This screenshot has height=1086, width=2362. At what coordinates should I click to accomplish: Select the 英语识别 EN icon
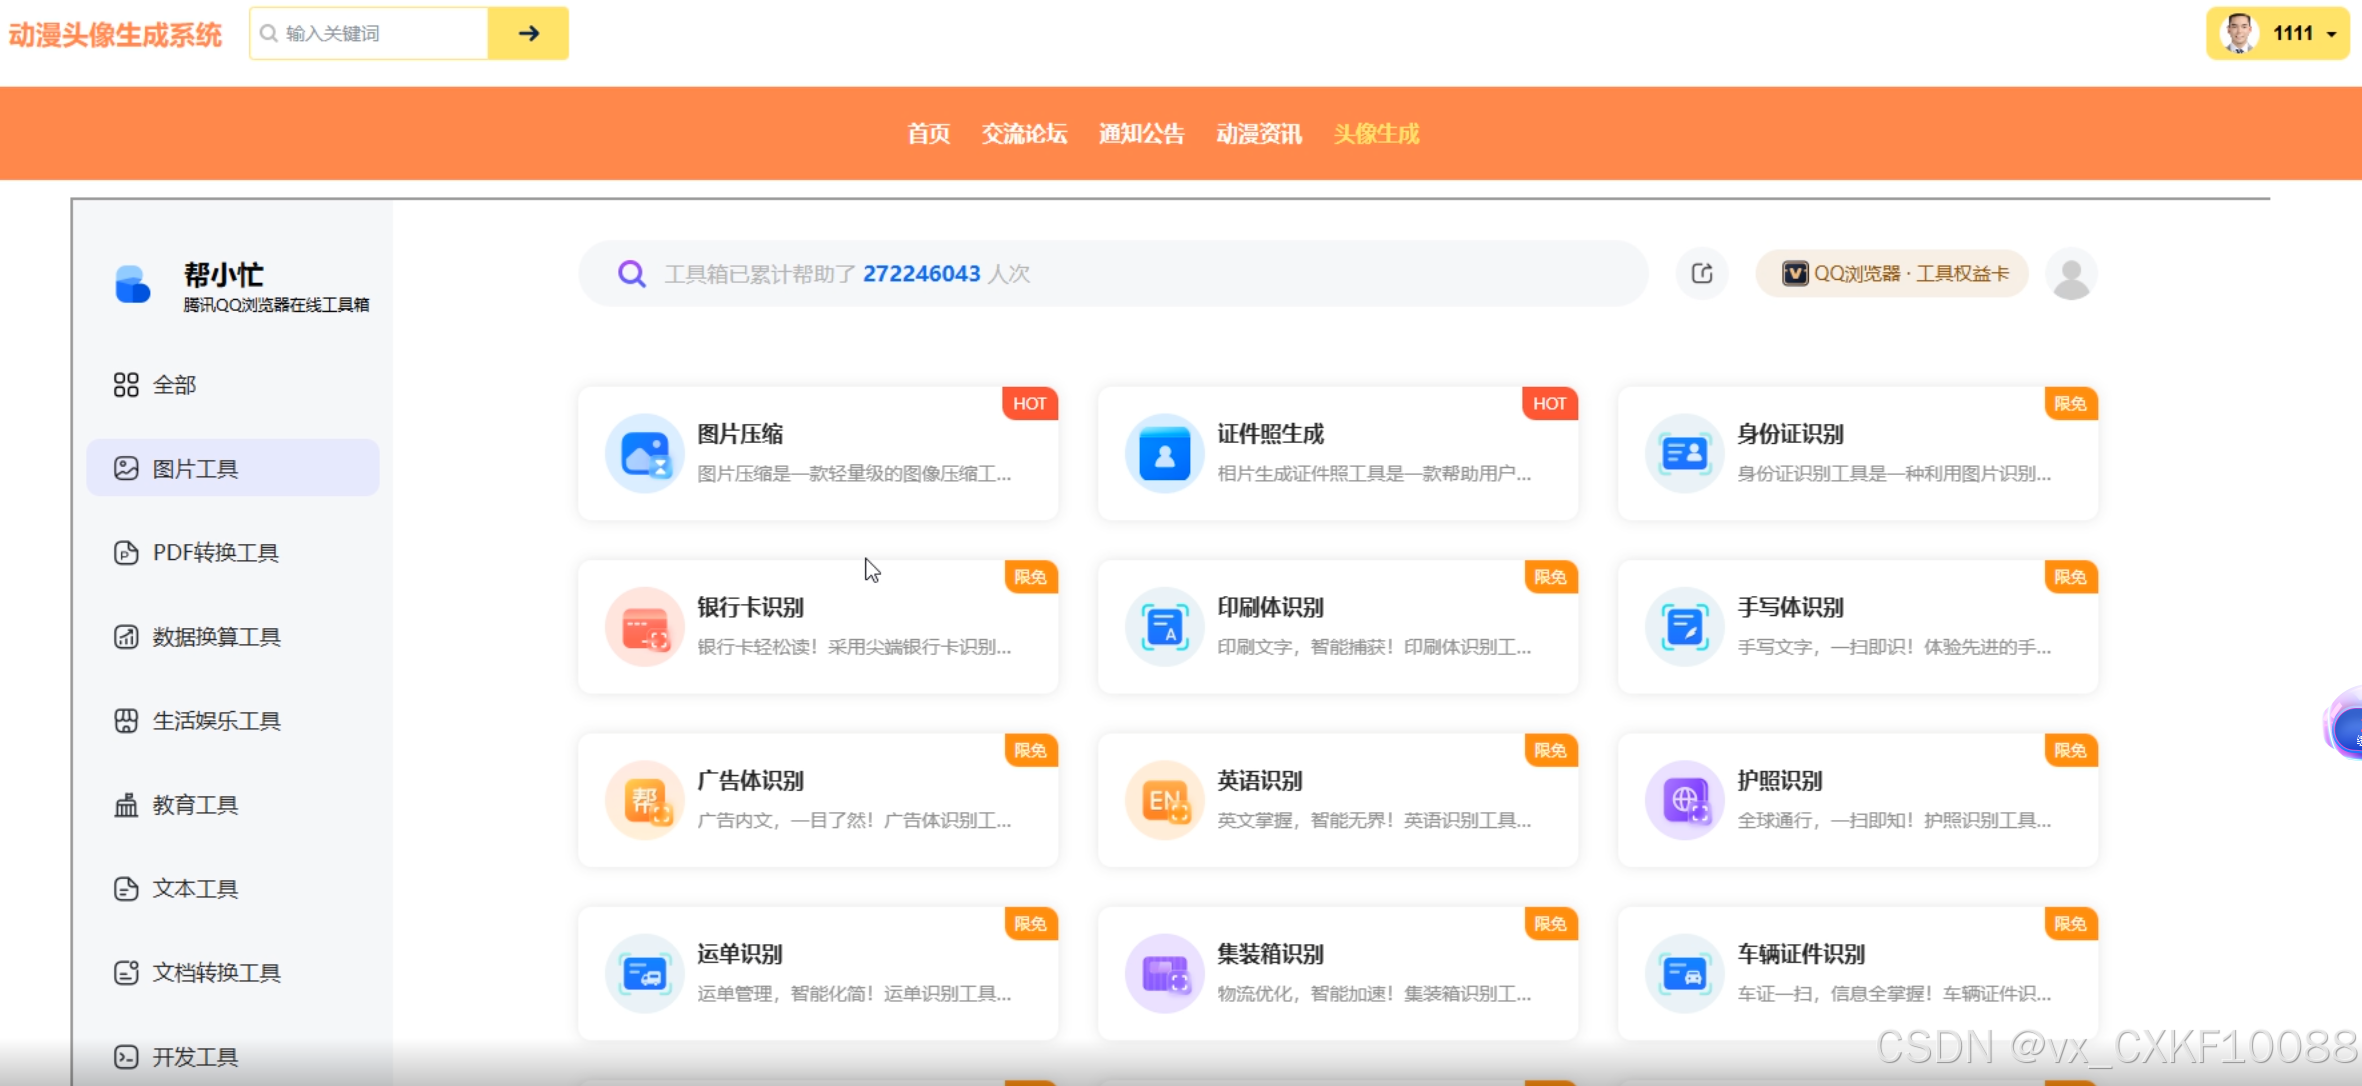1164,800
